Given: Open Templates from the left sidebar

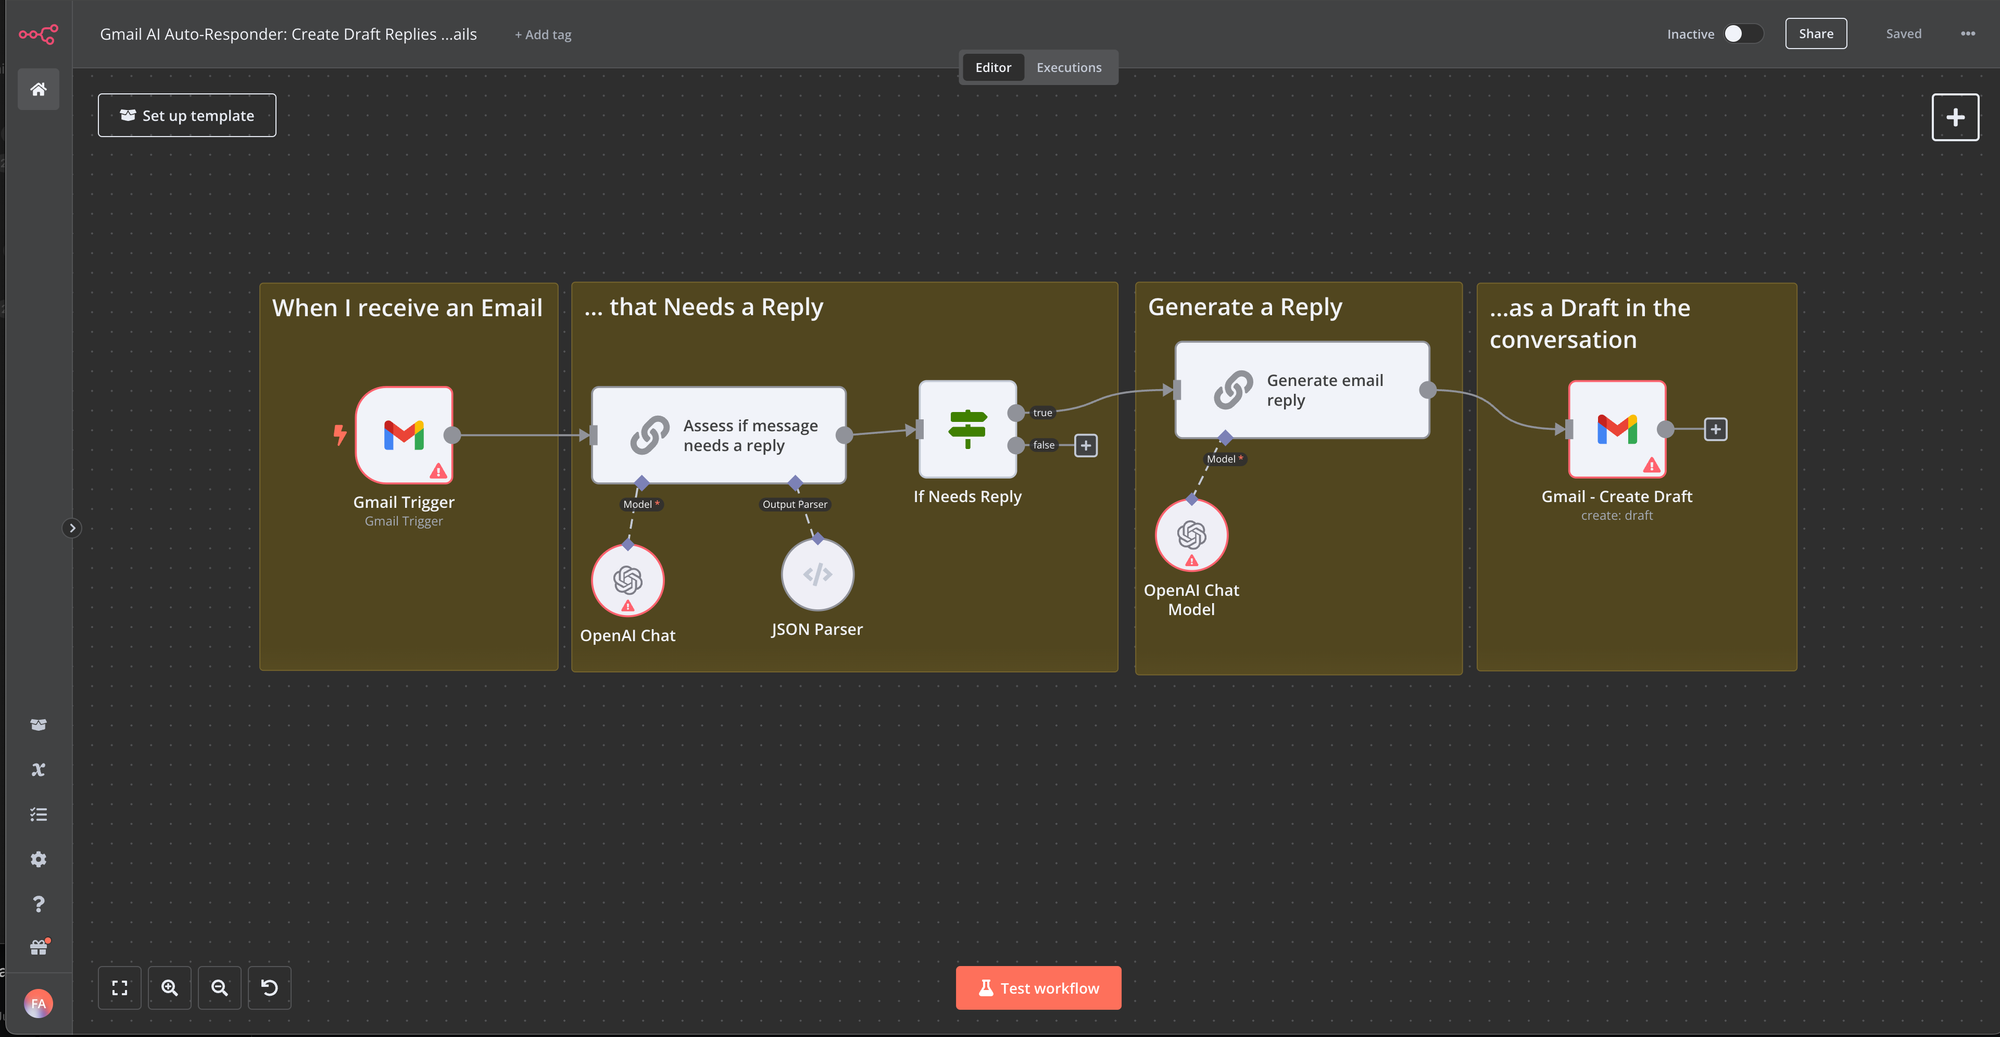Looking at the screenshot, I should point(38,723).
